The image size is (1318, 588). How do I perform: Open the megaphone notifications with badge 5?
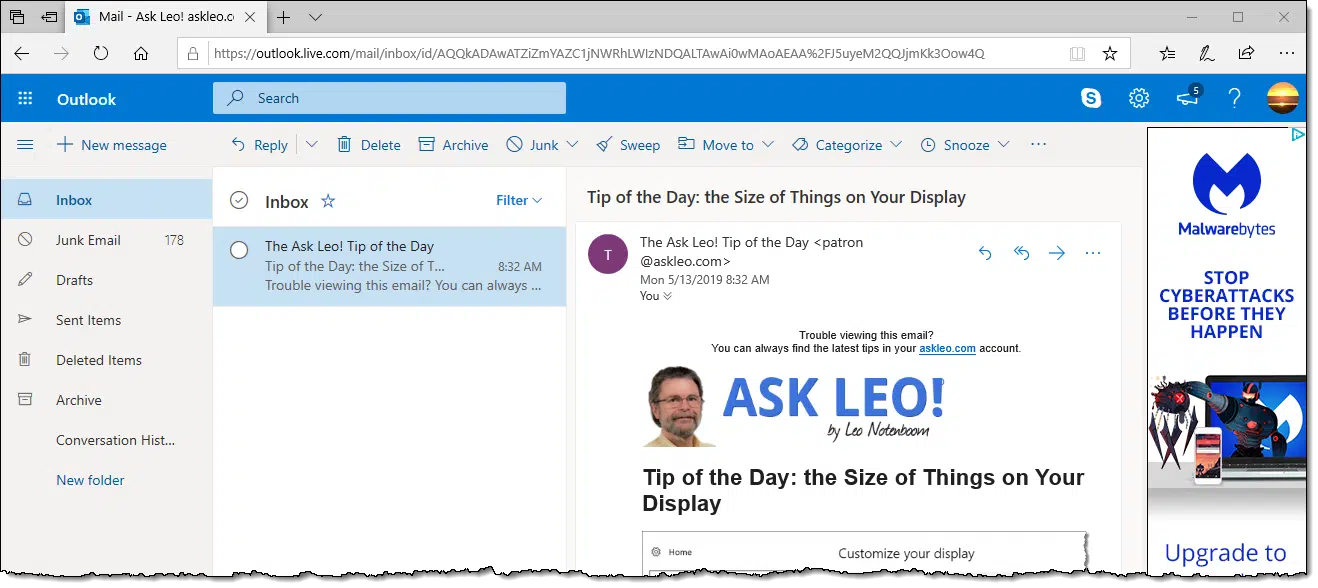[1187, 98]
